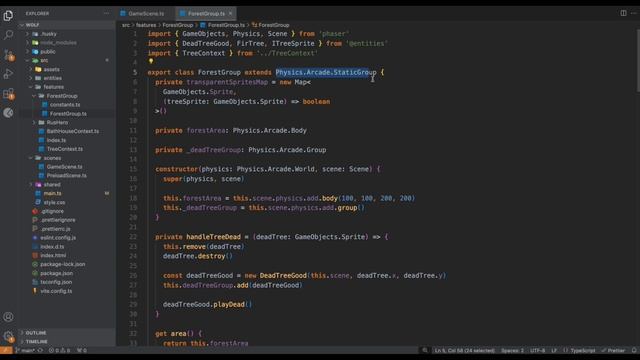Click the Prettier status bar item
The height and width of the screenshot is (360, 640).
pos(613,350)
